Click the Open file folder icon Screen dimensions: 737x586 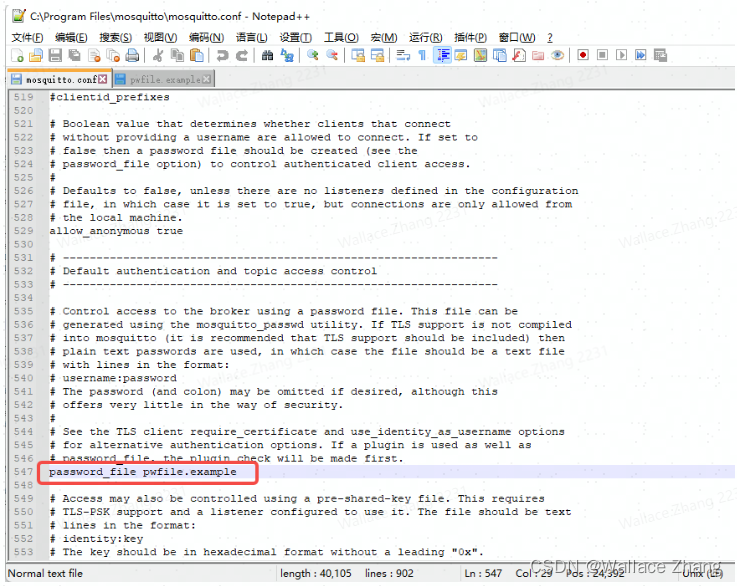[36, 55]
